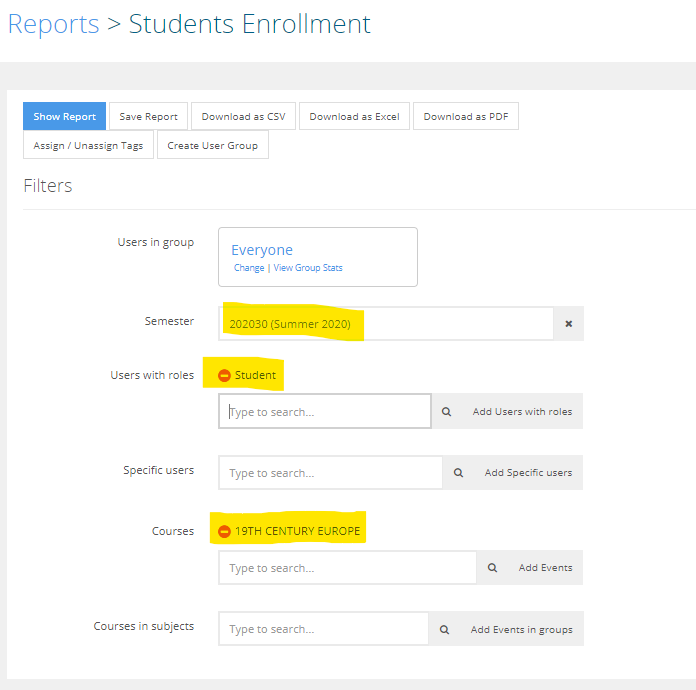The height and width of the screenshot is (690, 696).
Task: Download the report as Excel
Action: click(x=354, y=117)
